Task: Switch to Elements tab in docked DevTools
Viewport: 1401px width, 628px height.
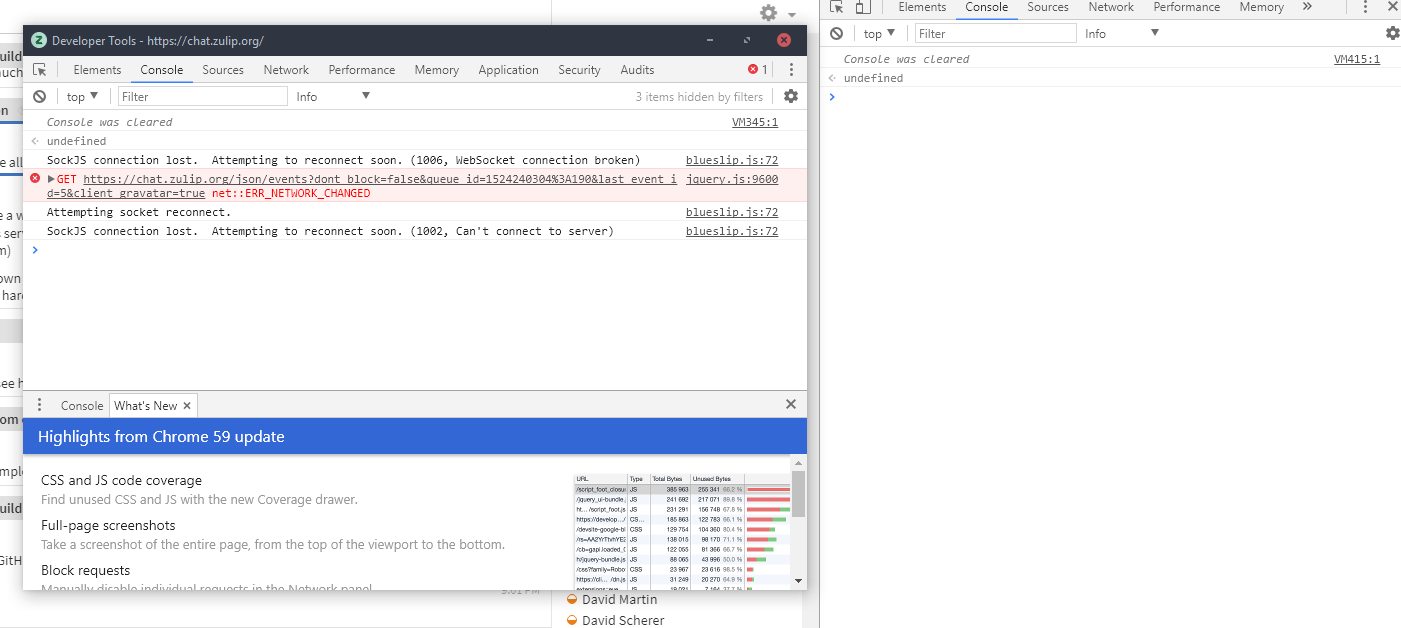Action: point(922,7)
